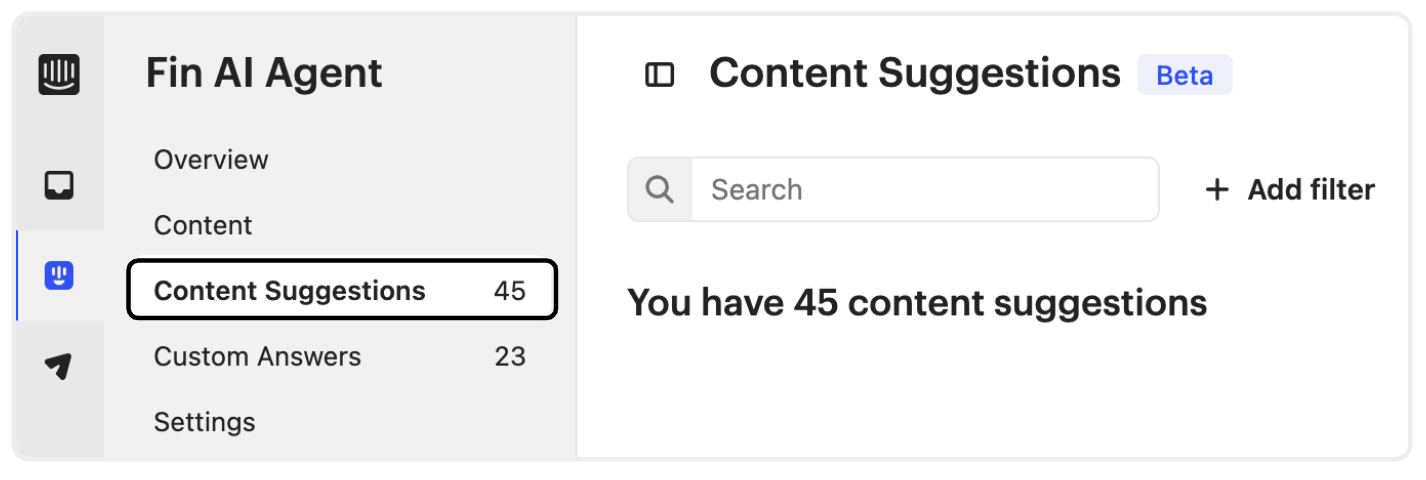Screen dimensions: 1426x480
Task: Click the 'You have 45 content suggestions' text
Action: pyautogui.click(x=917, y=303)
